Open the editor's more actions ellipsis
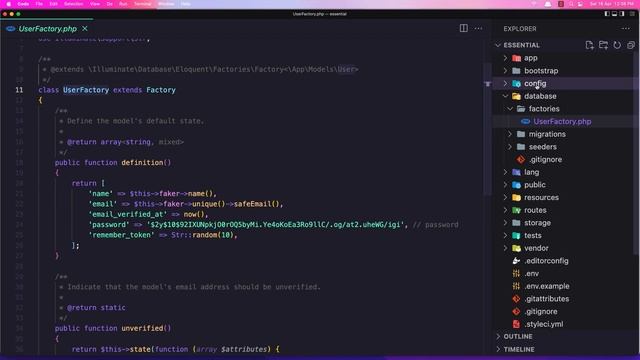The image size is (640, 360). [x=478, y=29]
